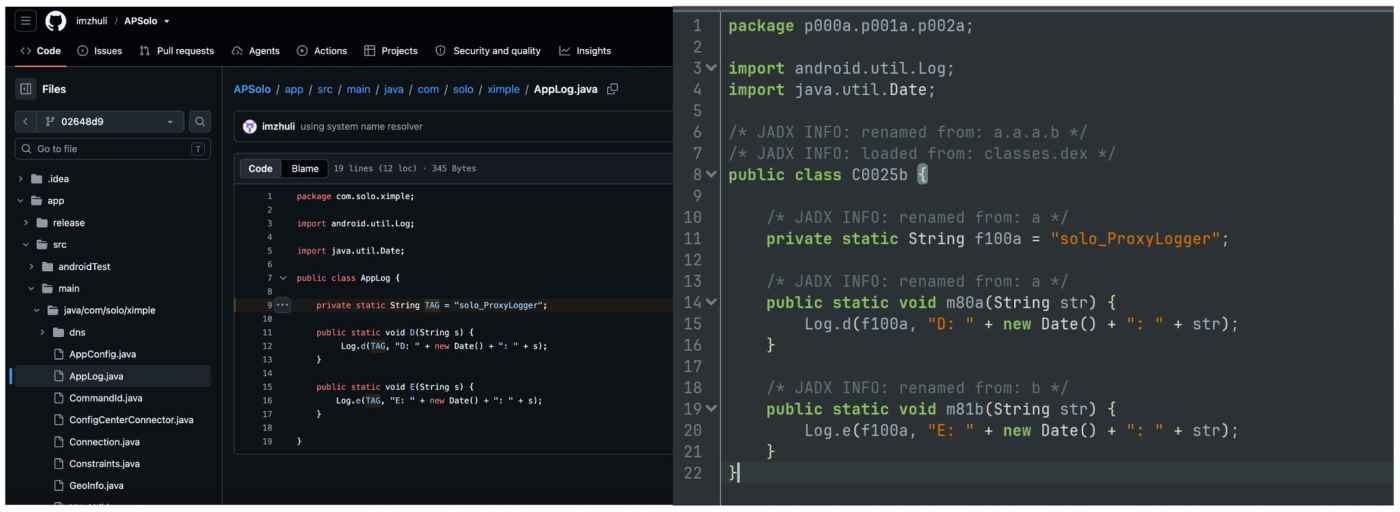Screen dimensions: 1400x512
Task: Open the Agents tab
Action: (255, 51)
